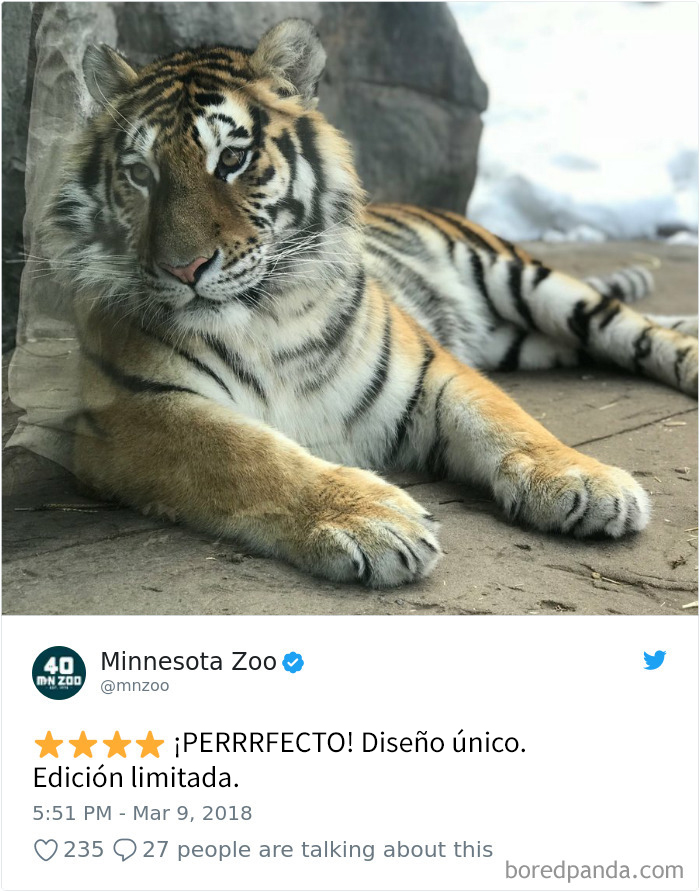Open '27 people are talking about this'

click(318, 850)
